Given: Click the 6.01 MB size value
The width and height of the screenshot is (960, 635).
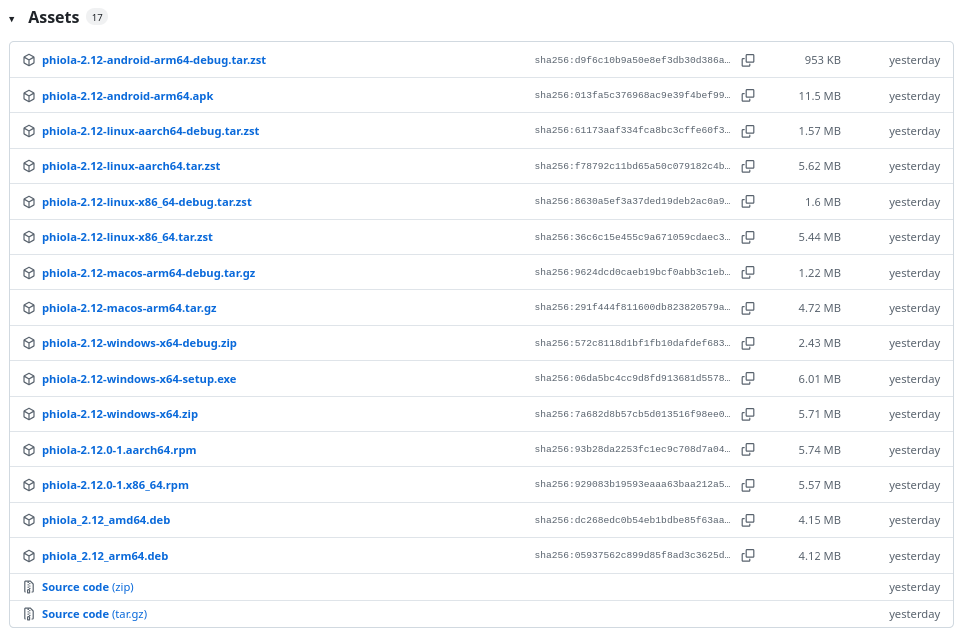Looking at the screenshot, I should (x=819, y=379).
